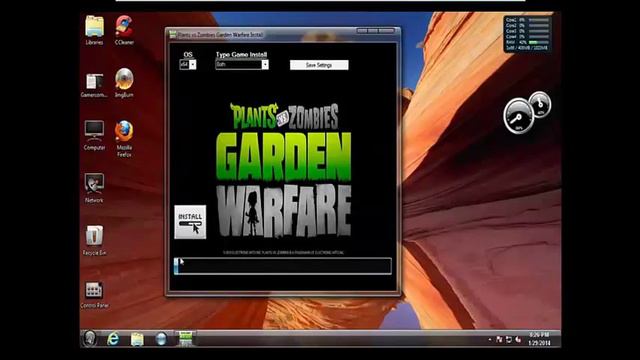Select the installer's taskbar button

point(186,339)
